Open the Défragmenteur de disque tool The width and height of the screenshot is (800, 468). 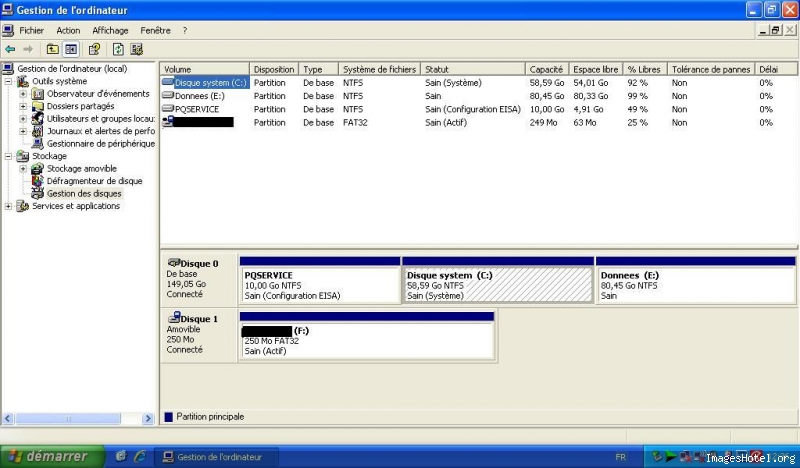click(94, 181)
